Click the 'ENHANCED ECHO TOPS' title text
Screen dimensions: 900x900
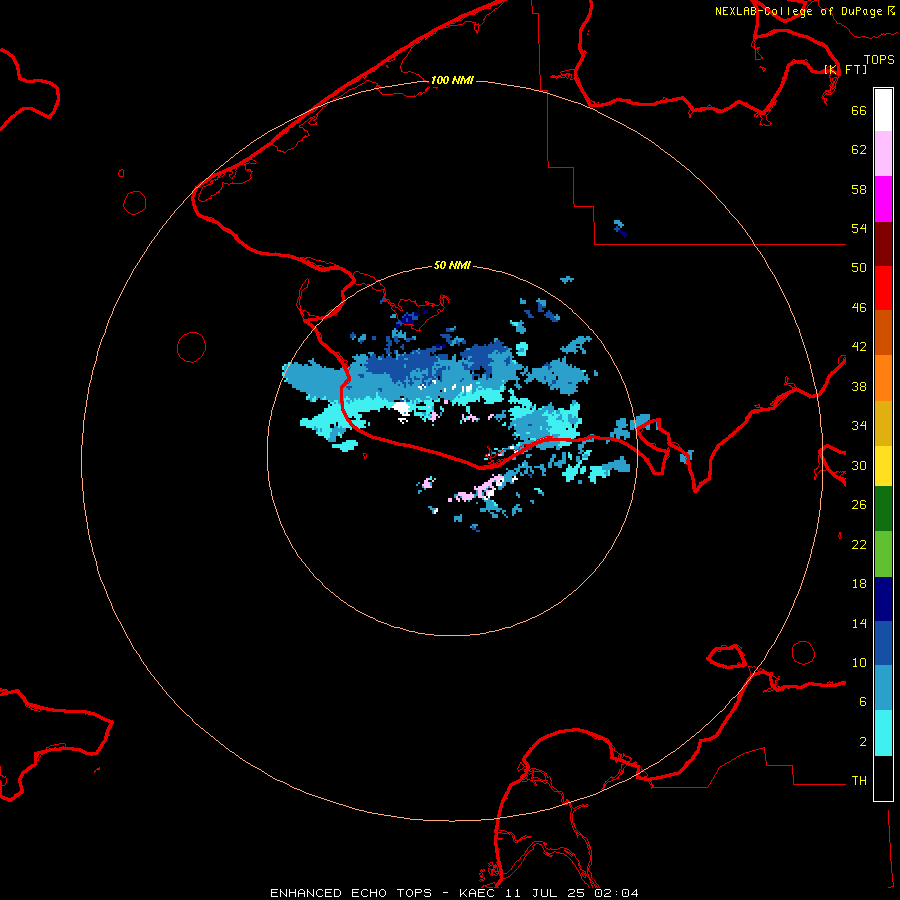point(351,893)
